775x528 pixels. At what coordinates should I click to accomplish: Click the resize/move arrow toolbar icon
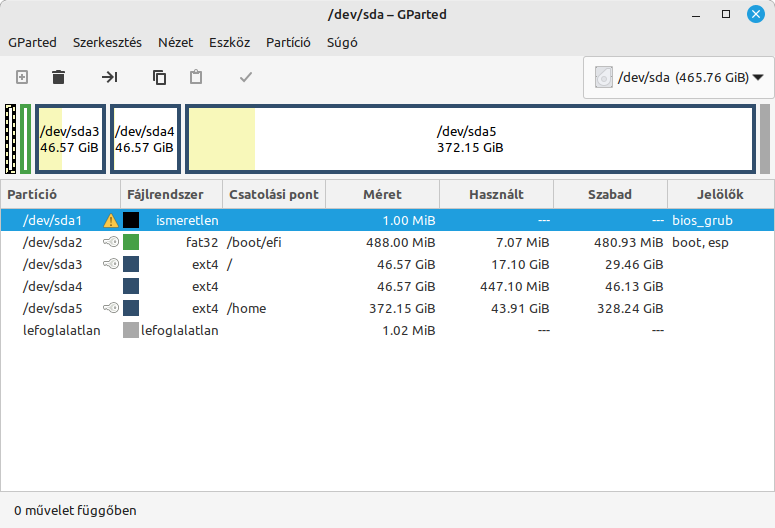click(x=109, y=77)
